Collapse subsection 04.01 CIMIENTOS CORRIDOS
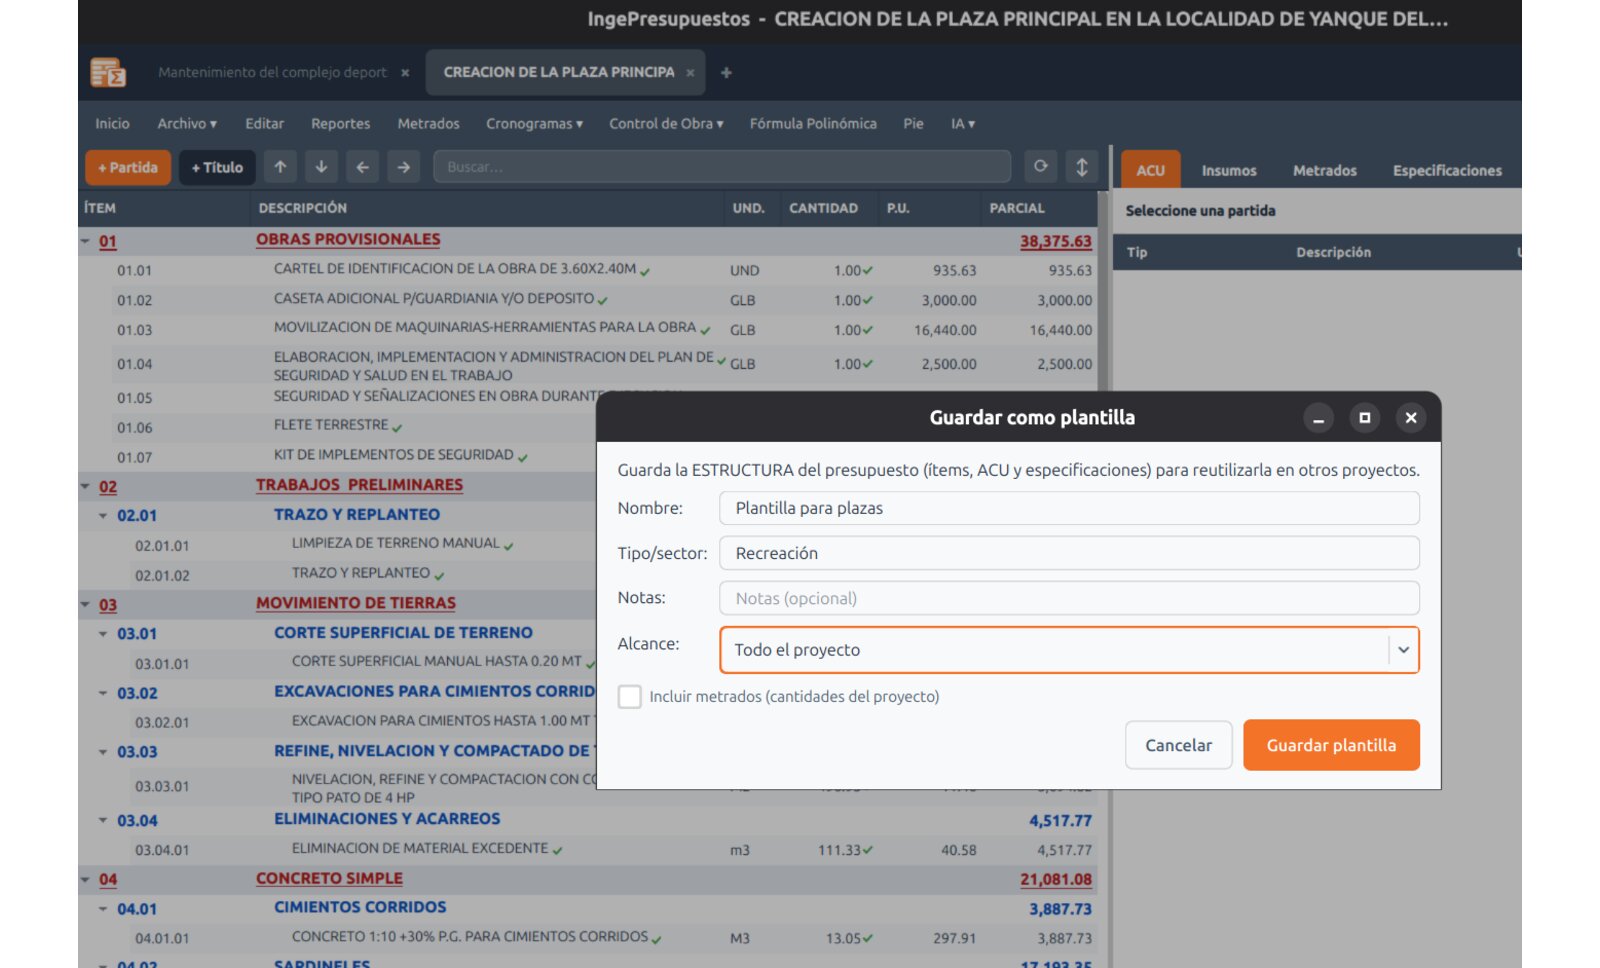1600x968 pixels. point(103,909)
